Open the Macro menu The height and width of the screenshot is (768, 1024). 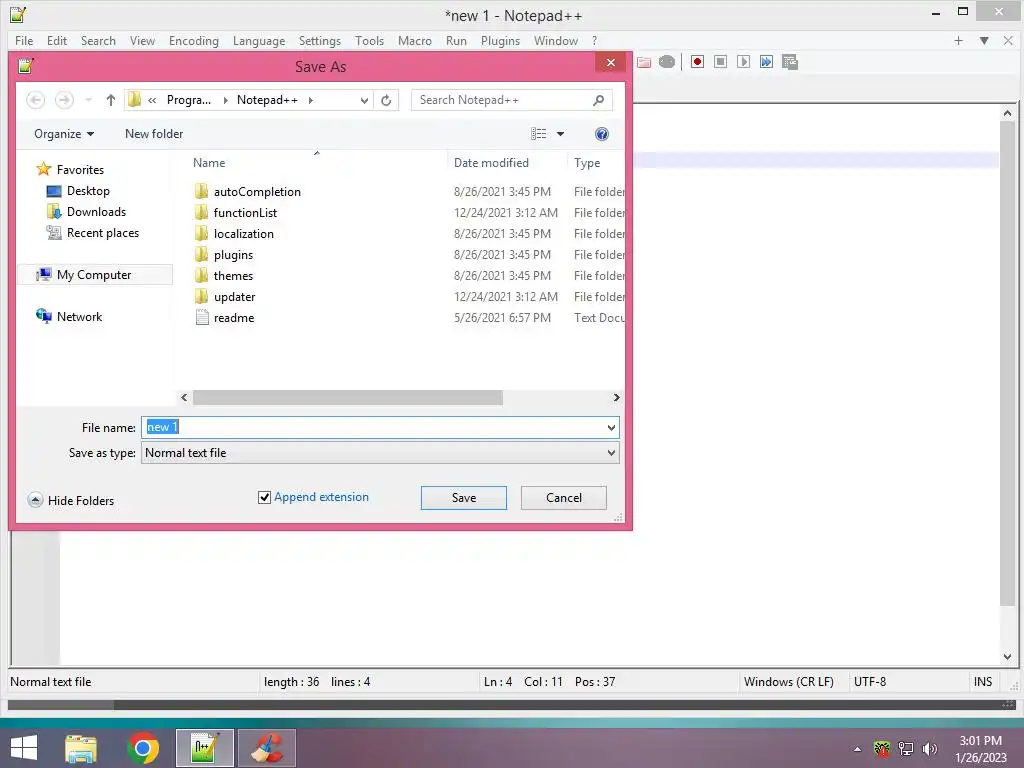pos(415,40)
